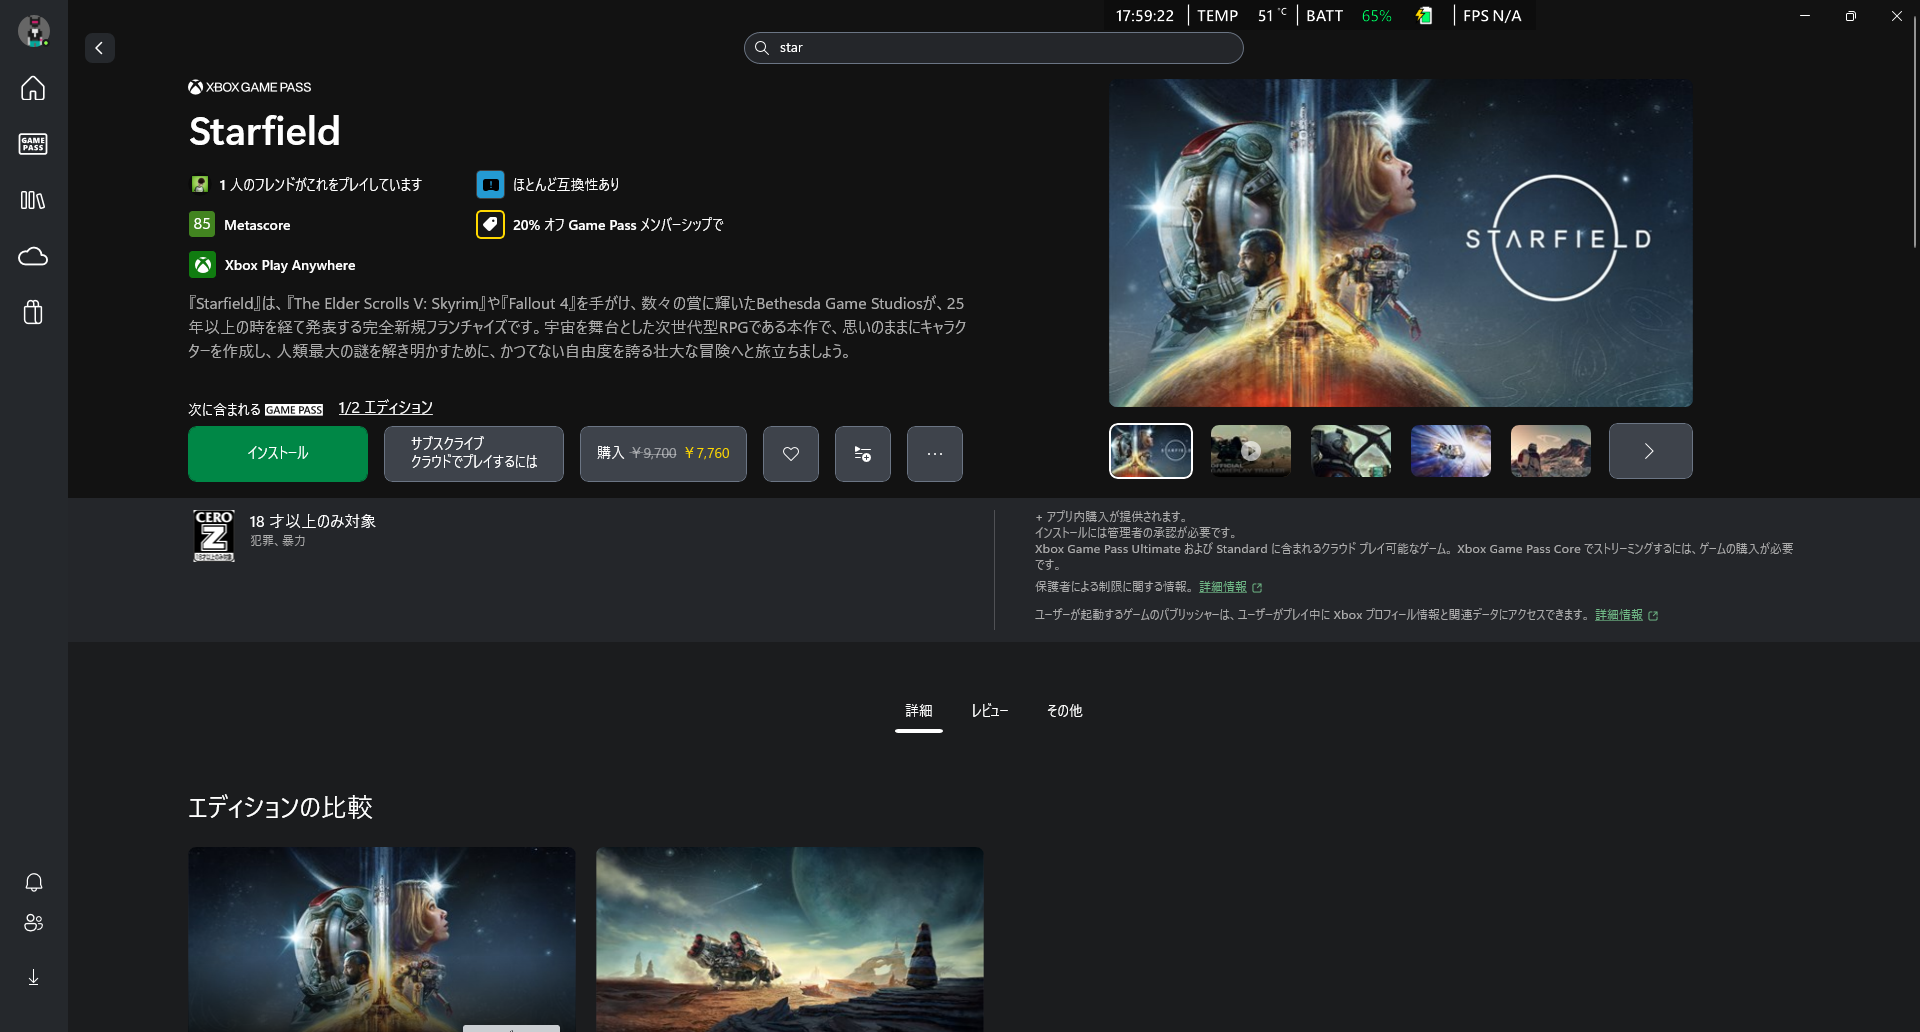Click the Game Pass discount tag icon
1920x1032 pixels.
point(490,224)
